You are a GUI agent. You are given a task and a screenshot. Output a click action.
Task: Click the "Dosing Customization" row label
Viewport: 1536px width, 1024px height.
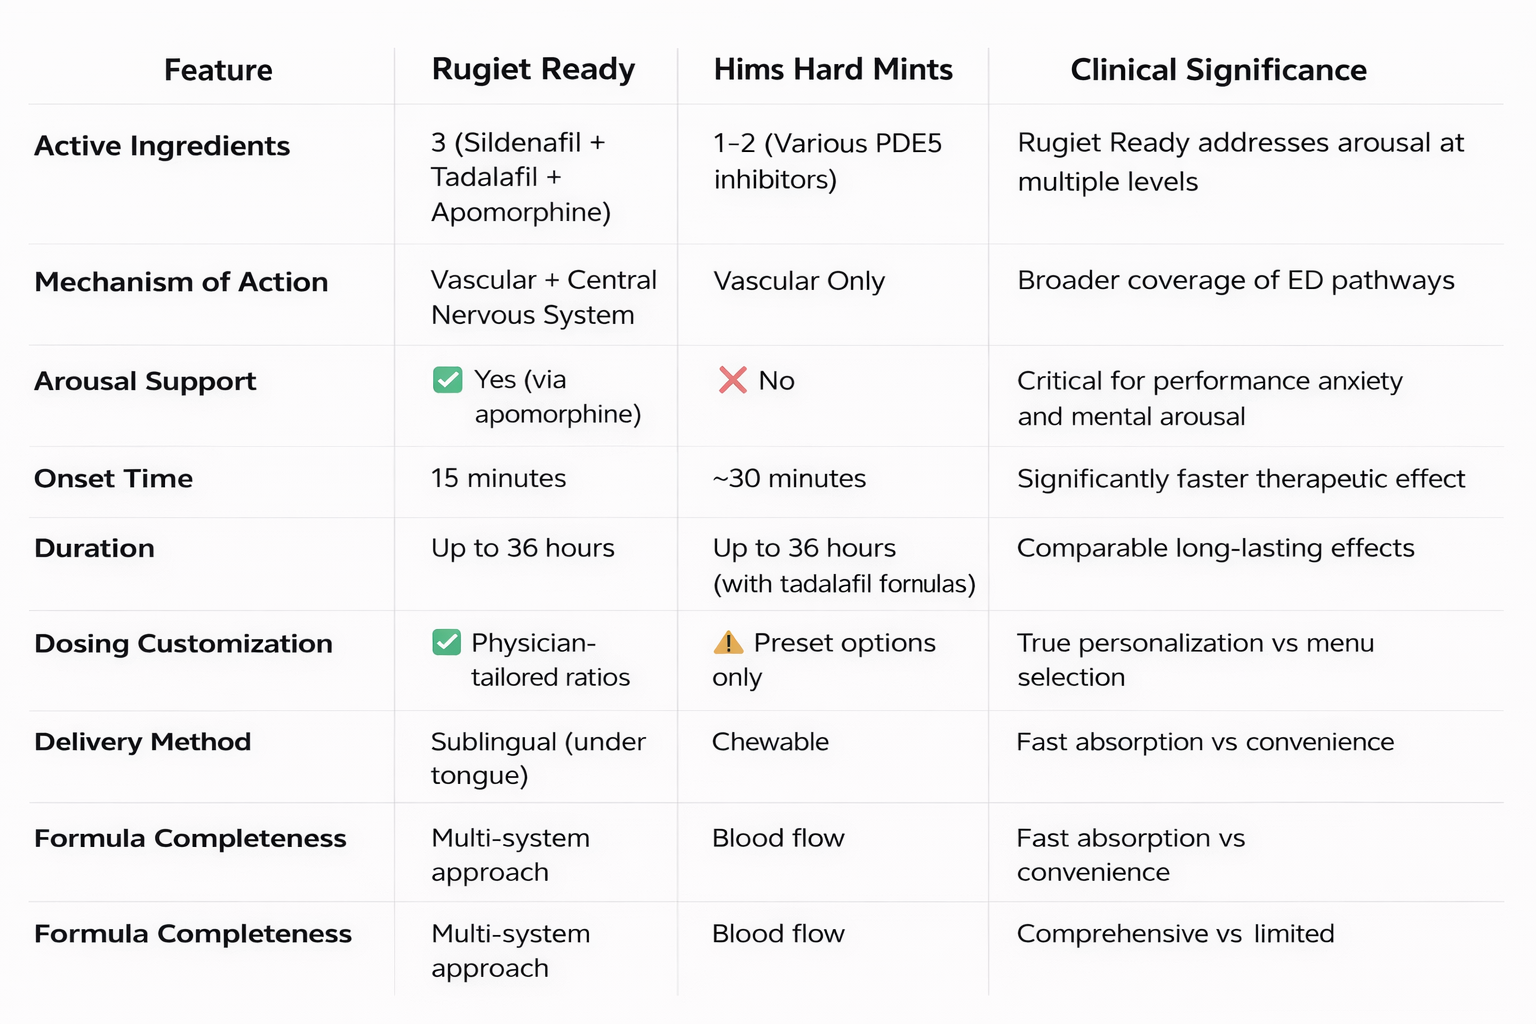point(183,643)
